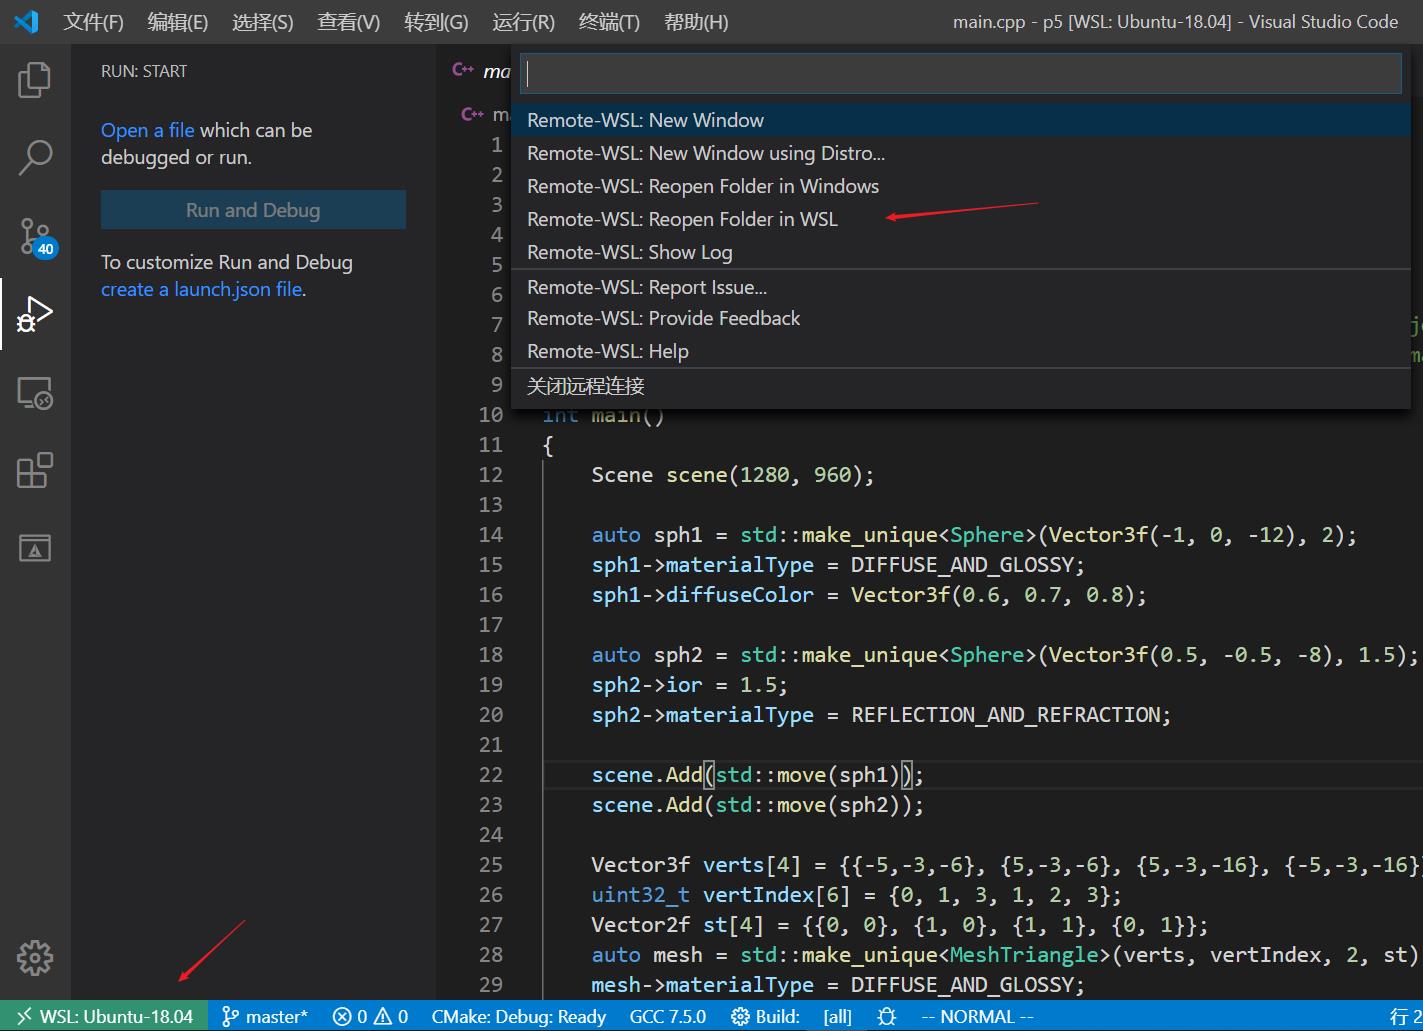Image resolution: width=1423 pixels, height=1031 pixels.
Task: Click the REFLECTION_AND_REFRACTION identifier
Action: click(x=1005, y=714)
